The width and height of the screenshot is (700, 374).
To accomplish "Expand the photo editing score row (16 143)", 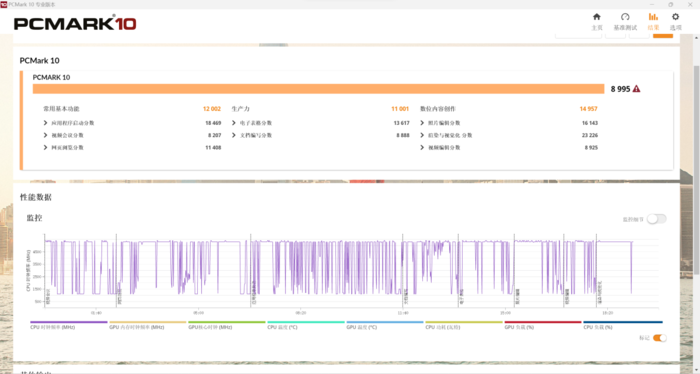I will (509, 123).
